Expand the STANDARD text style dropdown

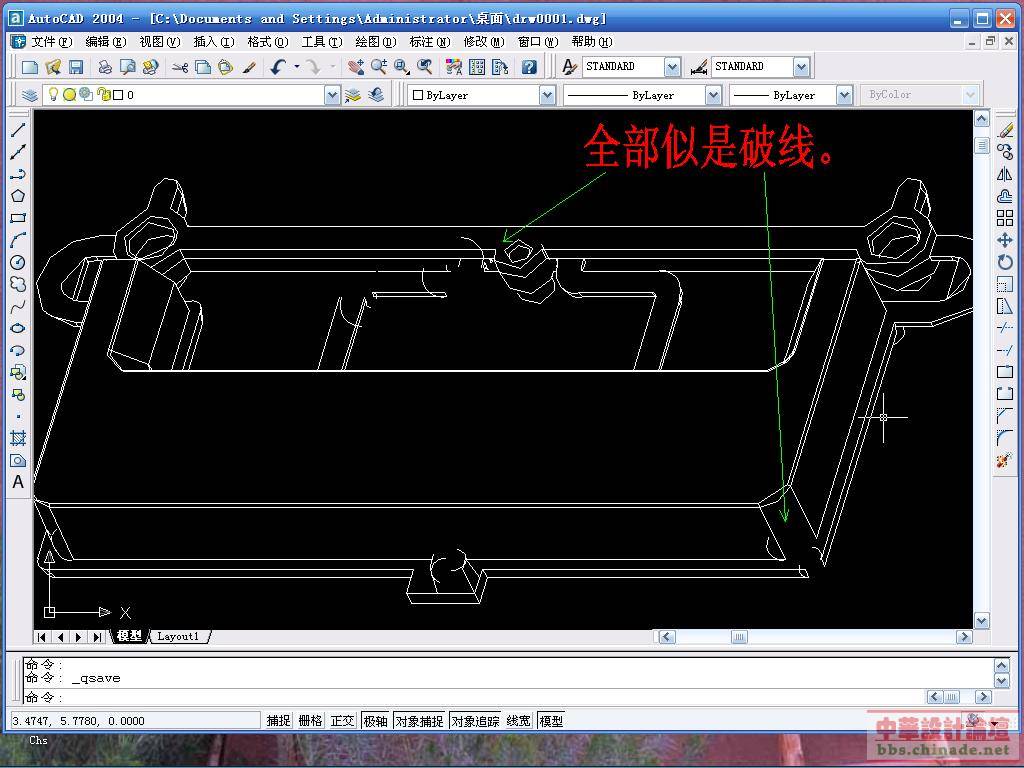click(672, 67)
